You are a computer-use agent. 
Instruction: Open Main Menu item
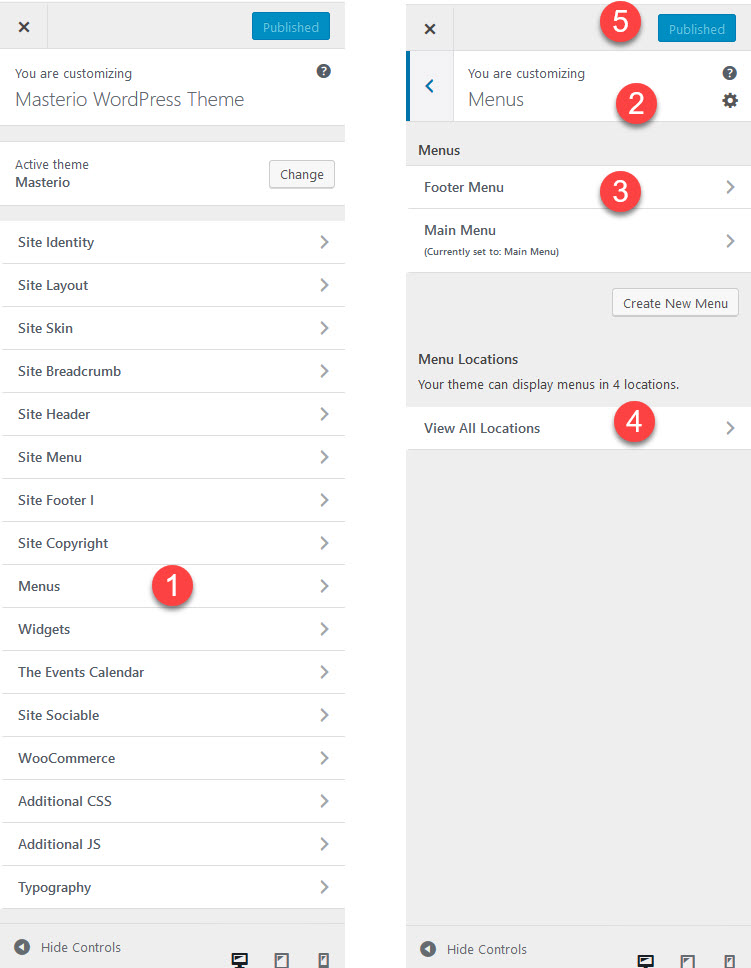(579, 240)
